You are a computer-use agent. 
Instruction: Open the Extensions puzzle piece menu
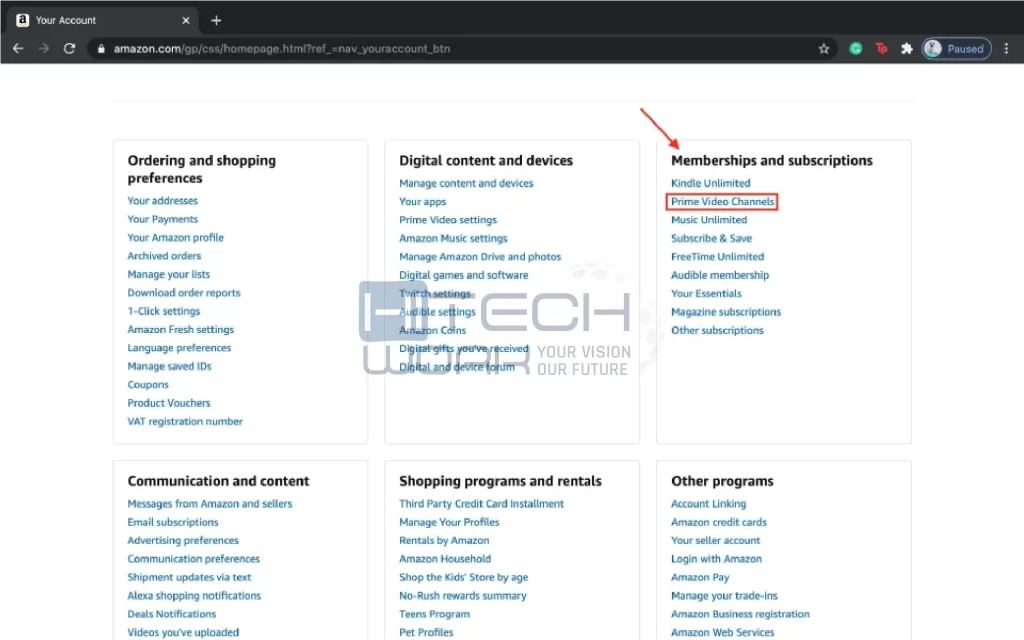click(x=906, y=48)
